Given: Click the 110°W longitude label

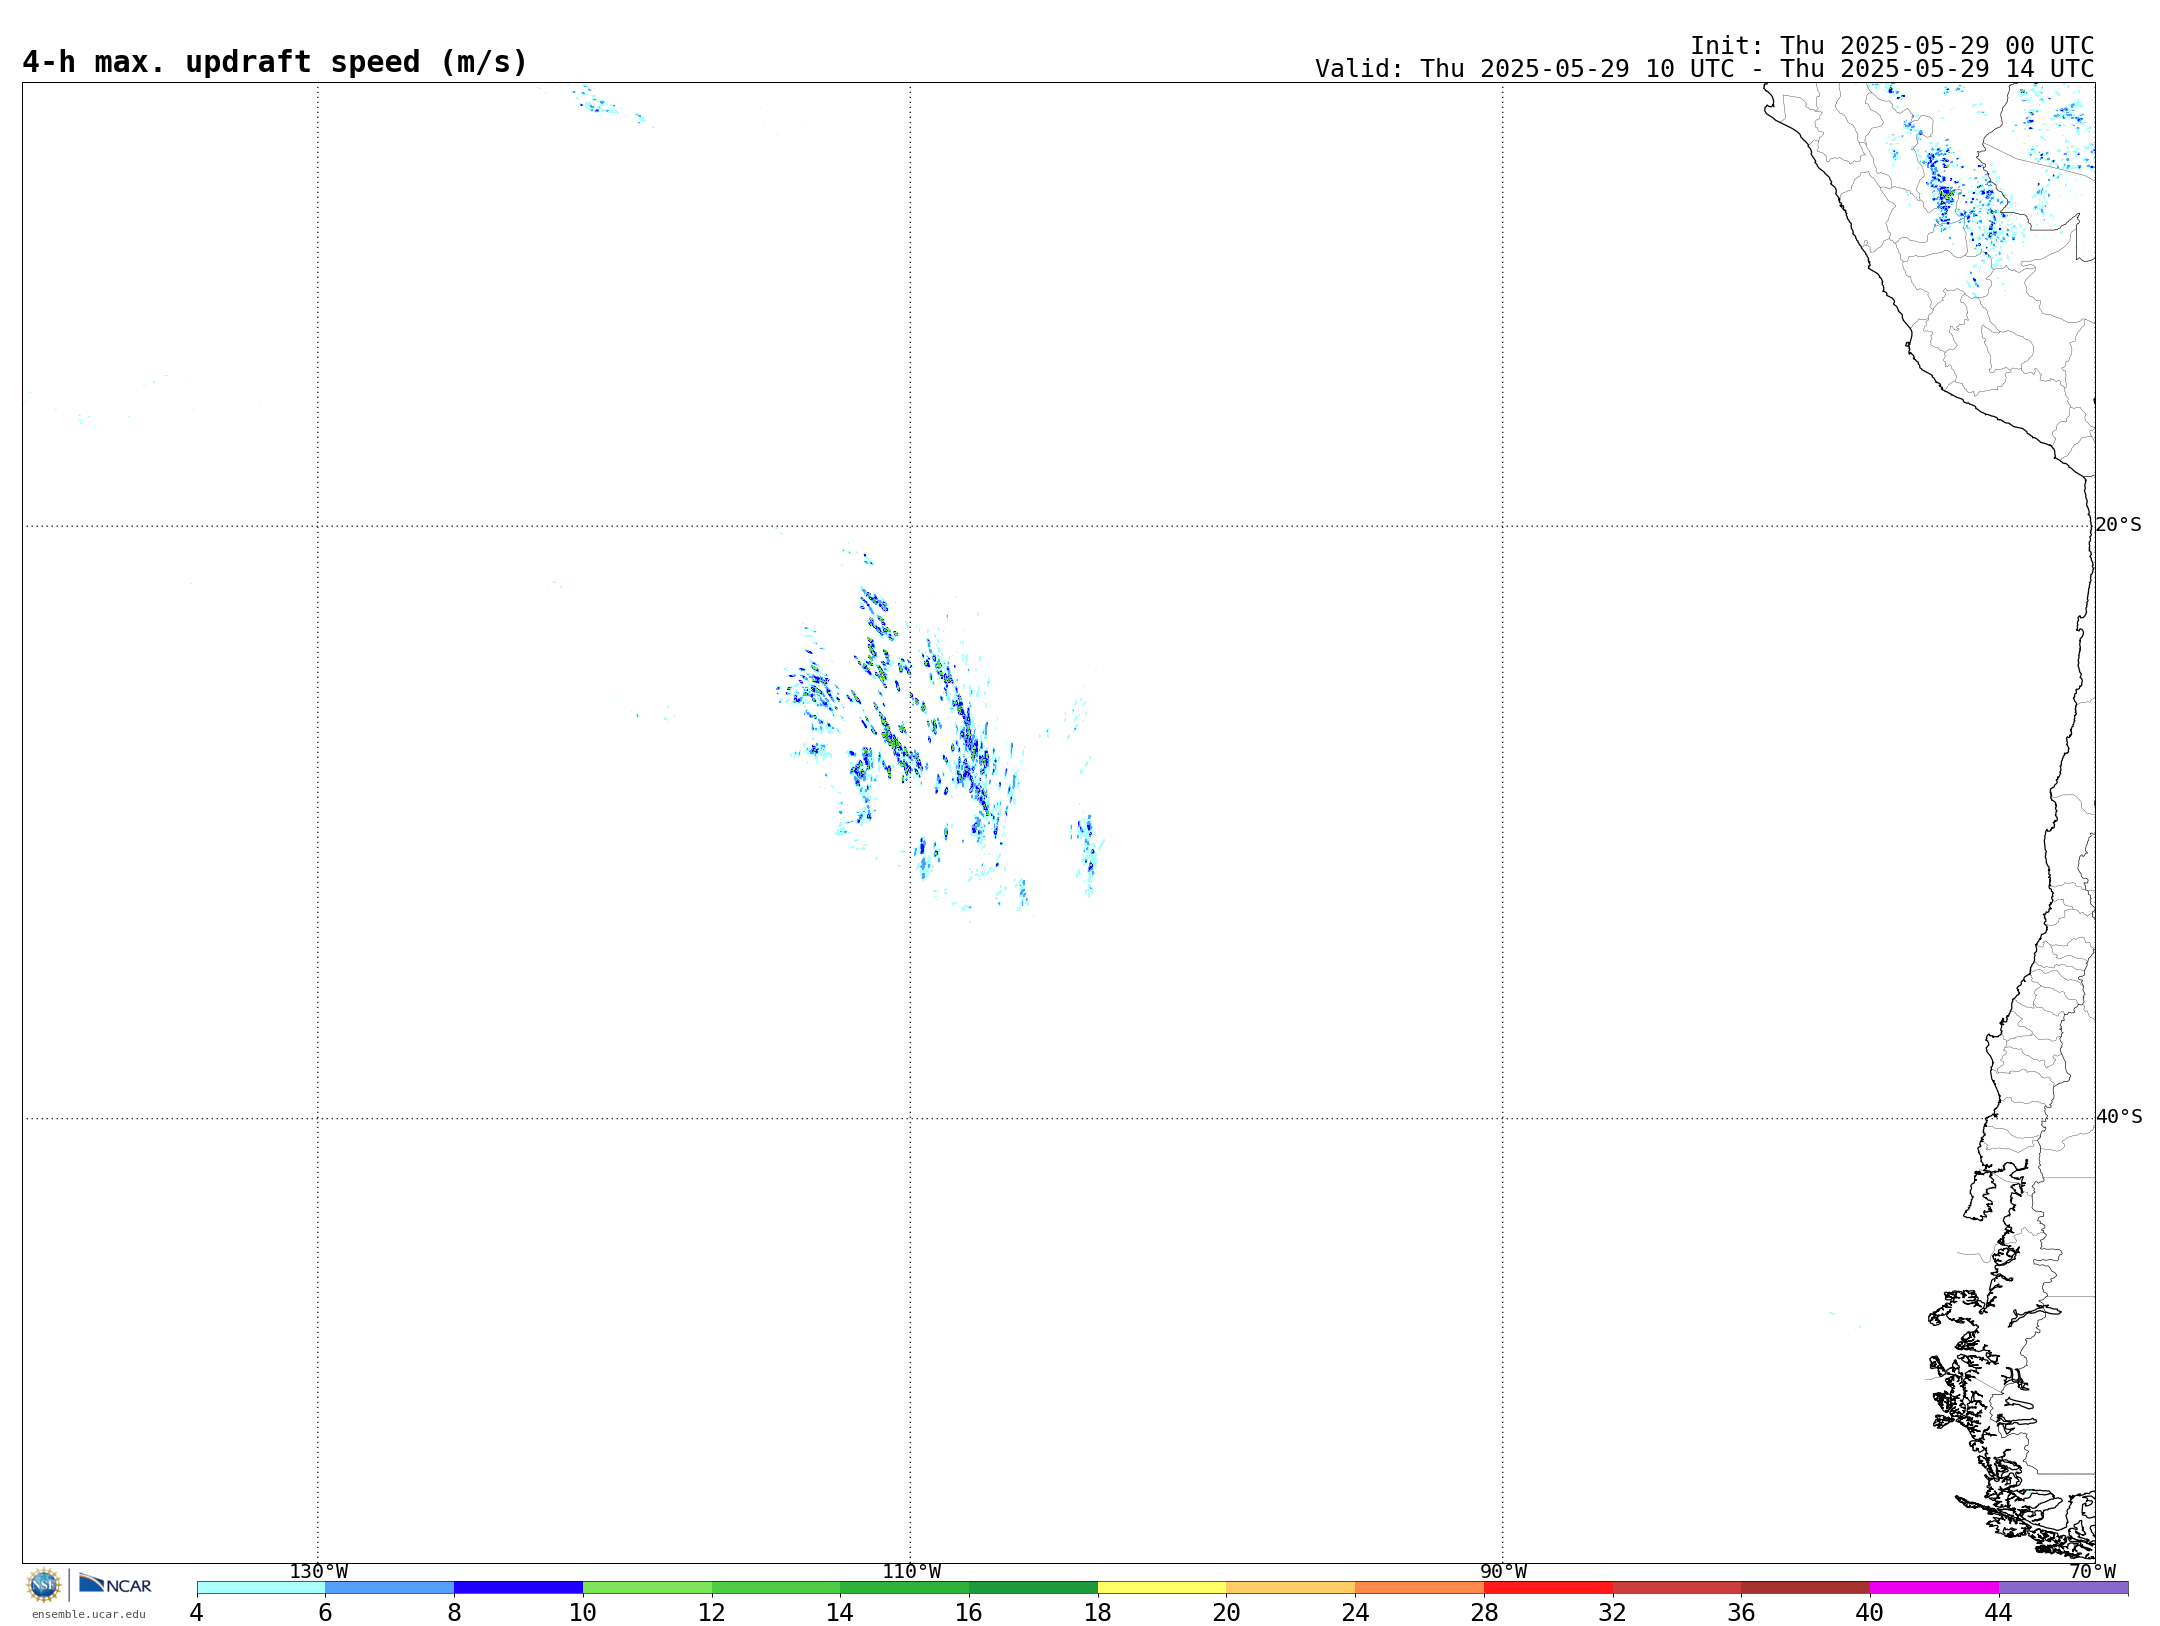Looking at the screenshot, I should coord(911,1571).
